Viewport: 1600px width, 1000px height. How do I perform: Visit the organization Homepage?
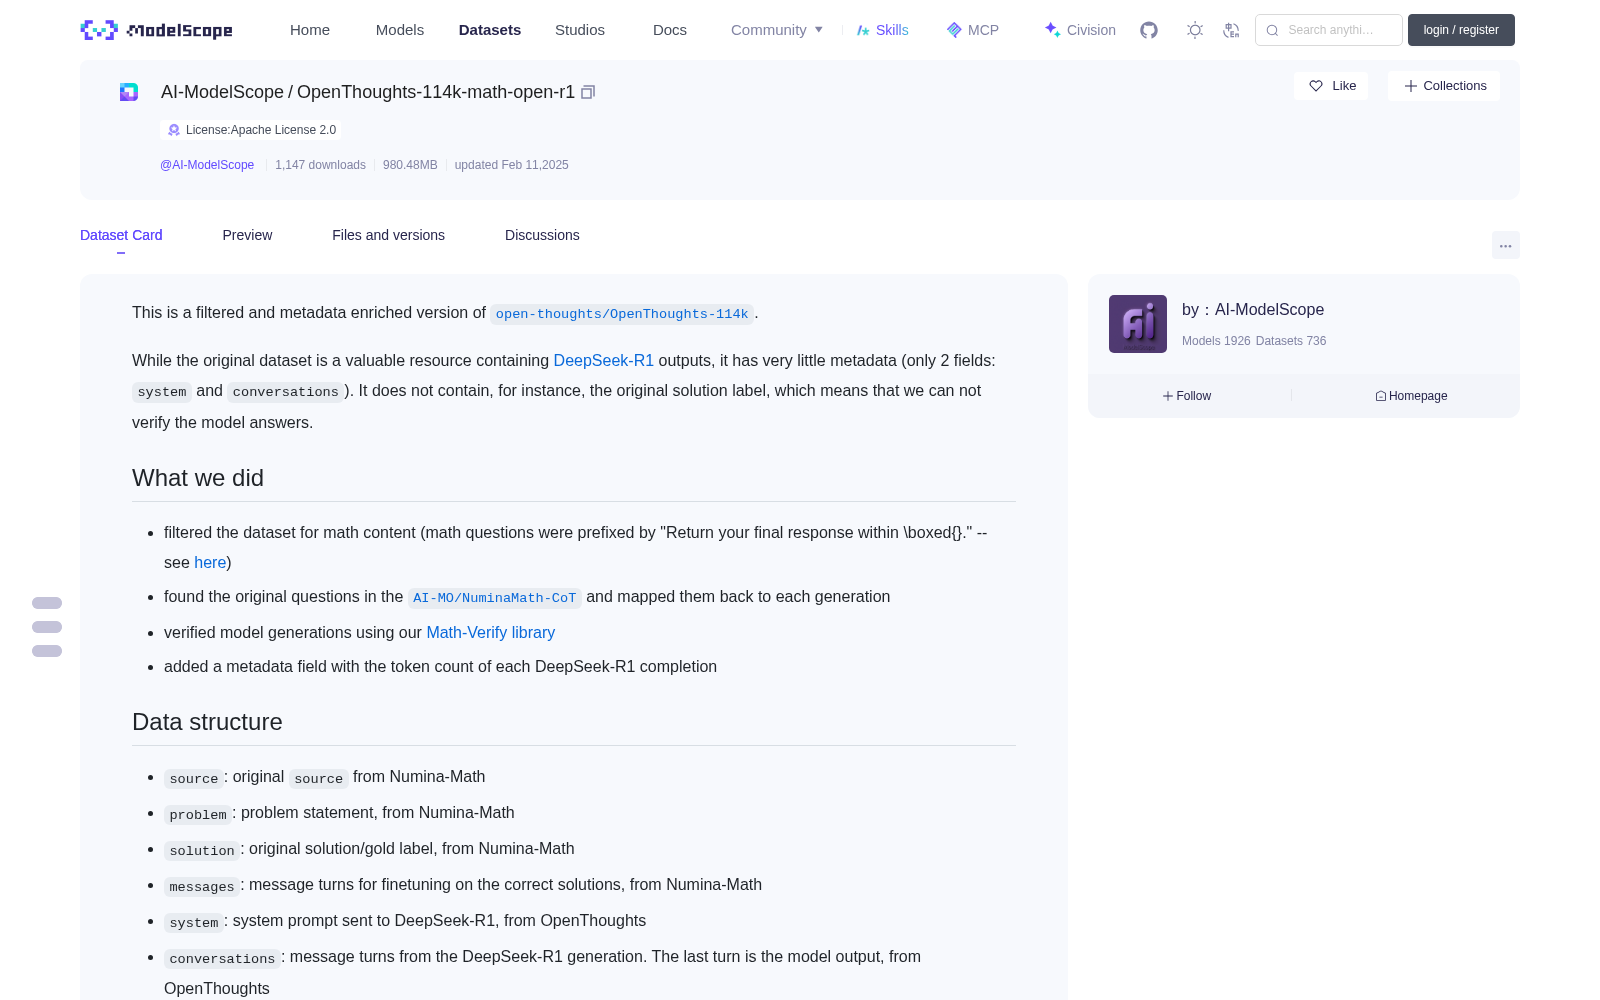point(1411,396)
